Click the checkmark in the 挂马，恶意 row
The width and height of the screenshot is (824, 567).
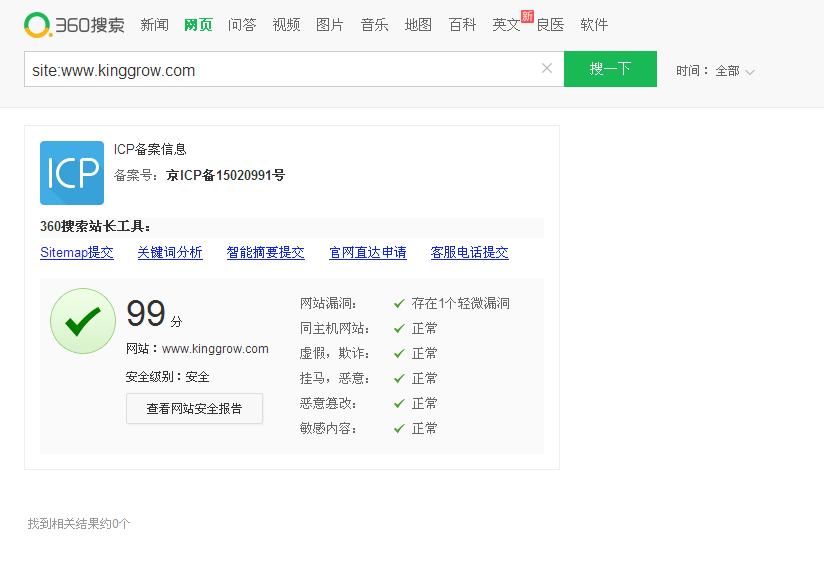[x=399, y=378]
